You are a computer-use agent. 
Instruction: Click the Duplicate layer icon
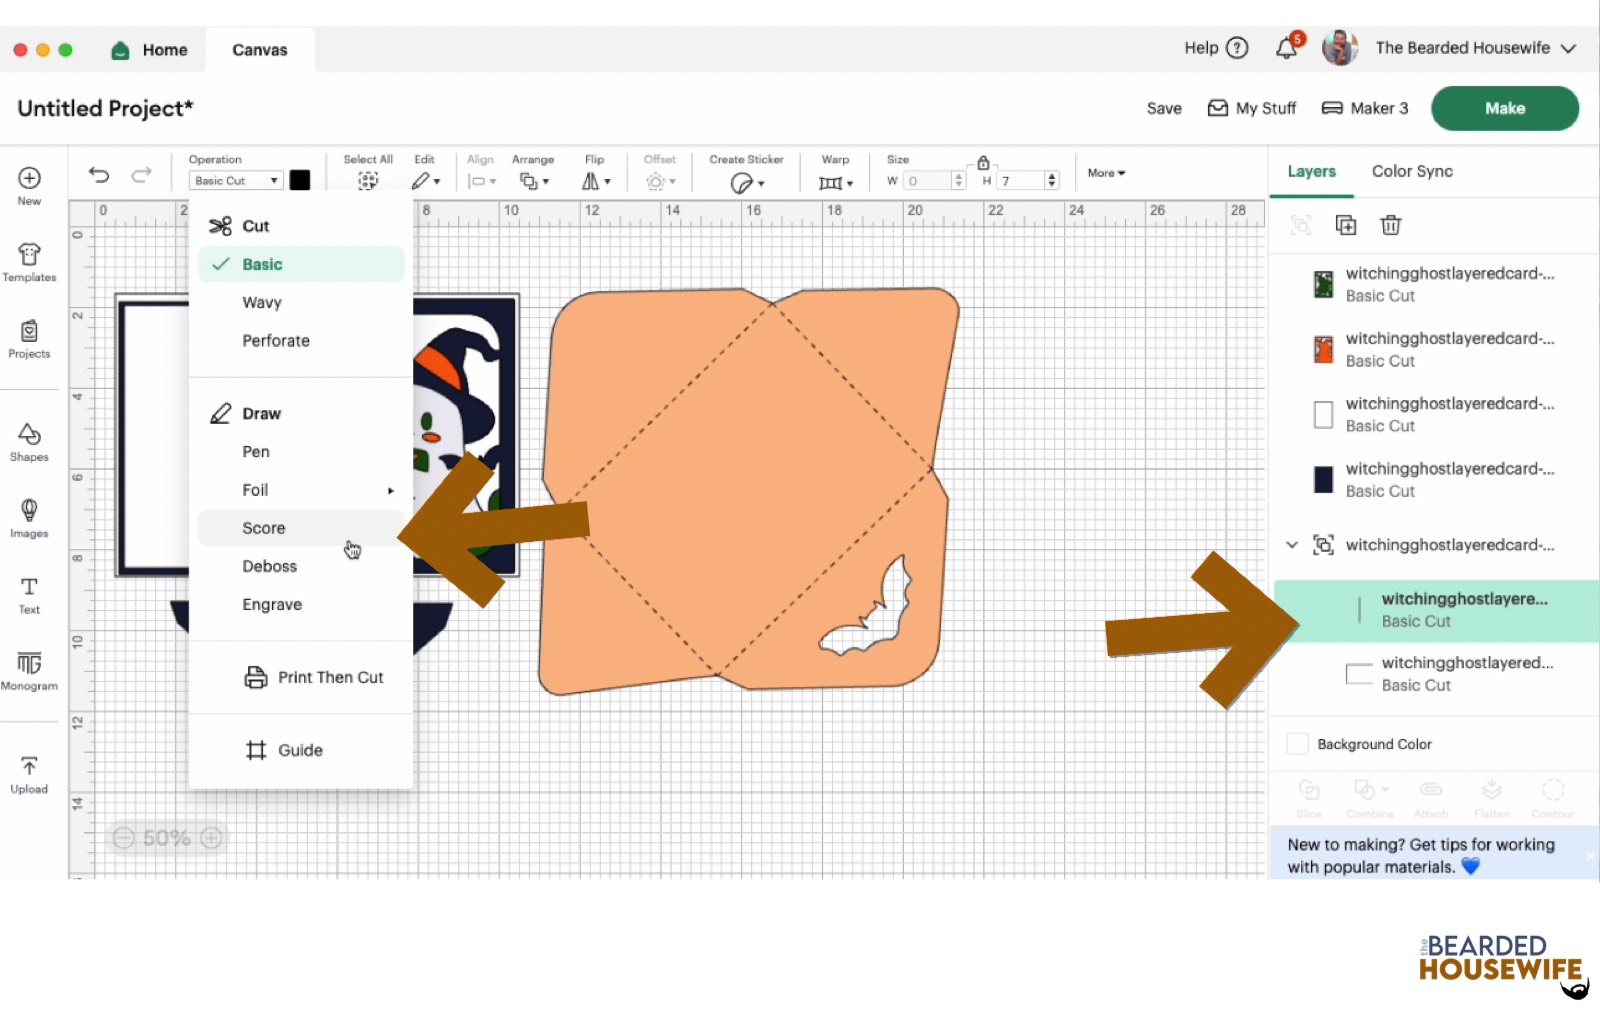(x=1346, y=225)
